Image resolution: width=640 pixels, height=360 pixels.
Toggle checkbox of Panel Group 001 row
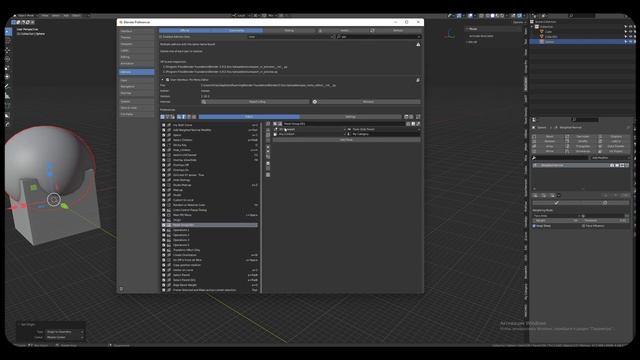[164, 225]
